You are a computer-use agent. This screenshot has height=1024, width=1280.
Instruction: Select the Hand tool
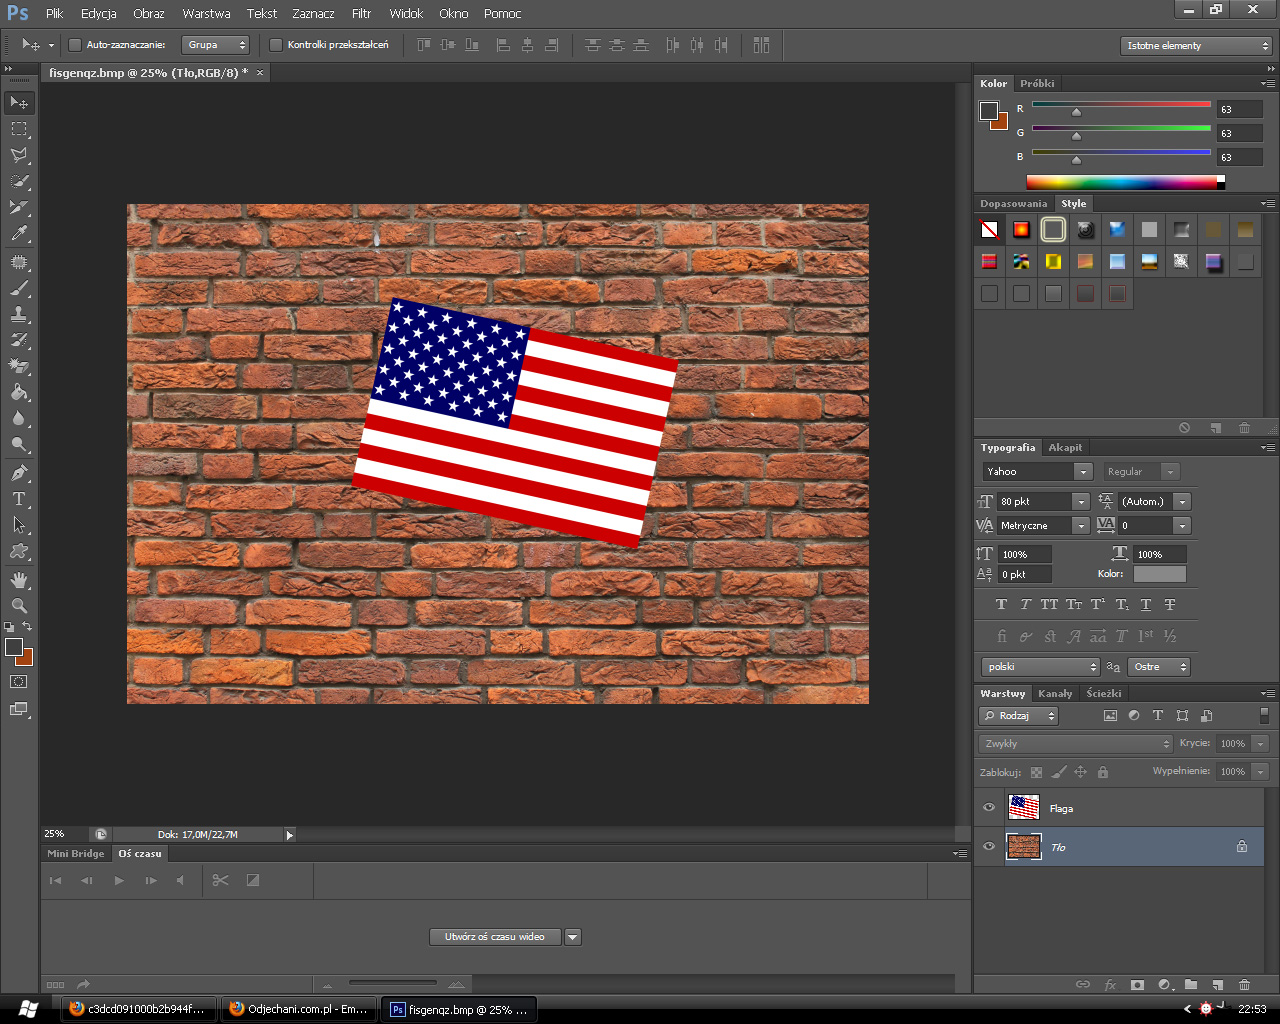[x=19, y=580]
